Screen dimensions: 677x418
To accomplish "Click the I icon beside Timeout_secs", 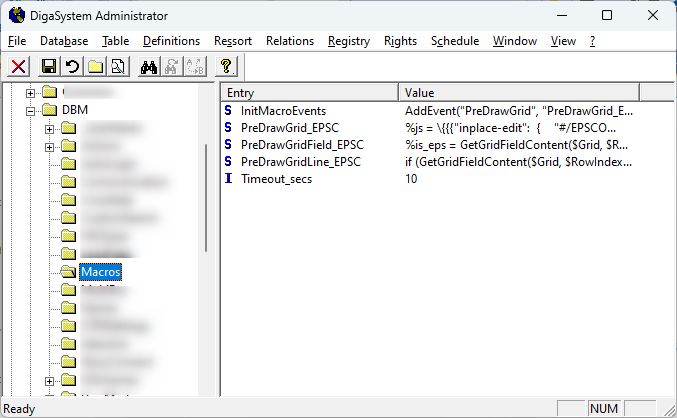I will [229, 178].
